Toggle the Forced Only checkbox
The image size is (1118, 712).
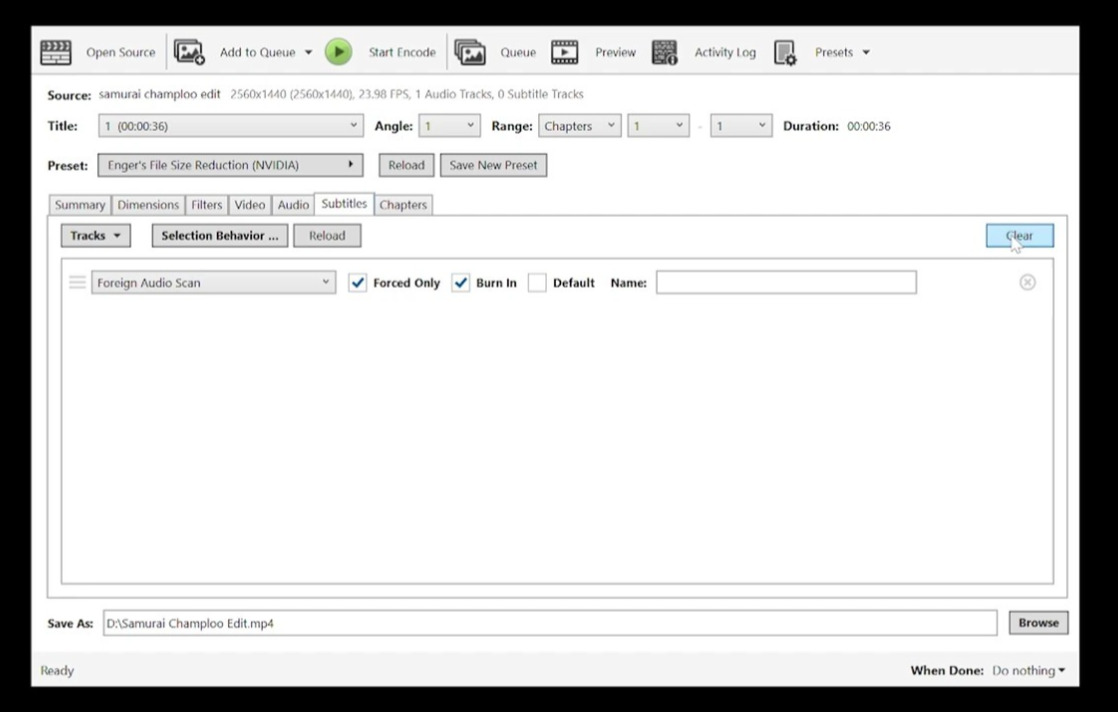357,283
